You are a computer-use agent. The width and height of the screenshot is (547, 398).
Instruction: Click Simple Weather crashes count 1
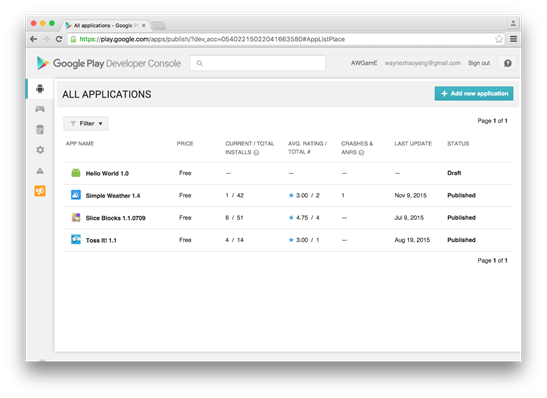(343, 195)
